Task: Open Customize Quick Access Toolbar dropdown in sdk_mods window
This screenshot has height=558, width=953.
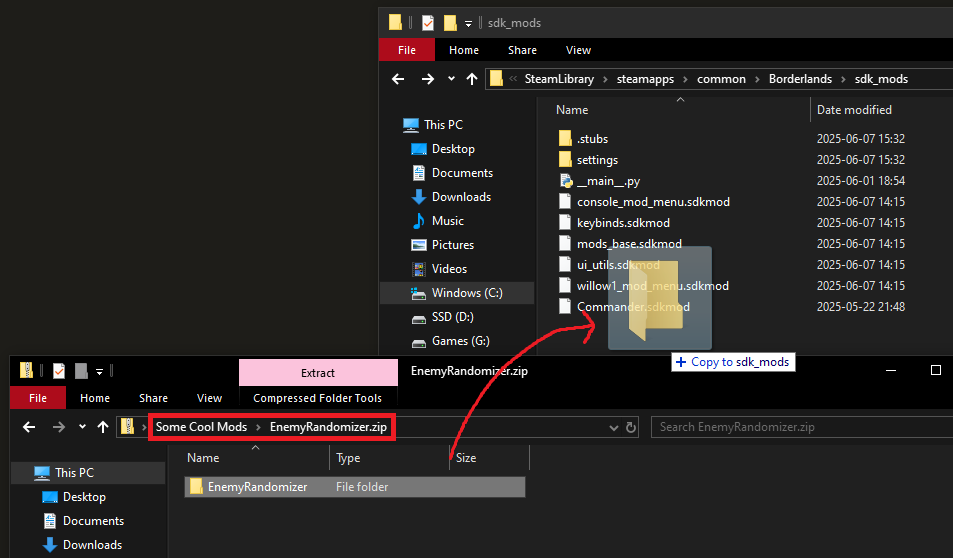Action: (468, 24)
